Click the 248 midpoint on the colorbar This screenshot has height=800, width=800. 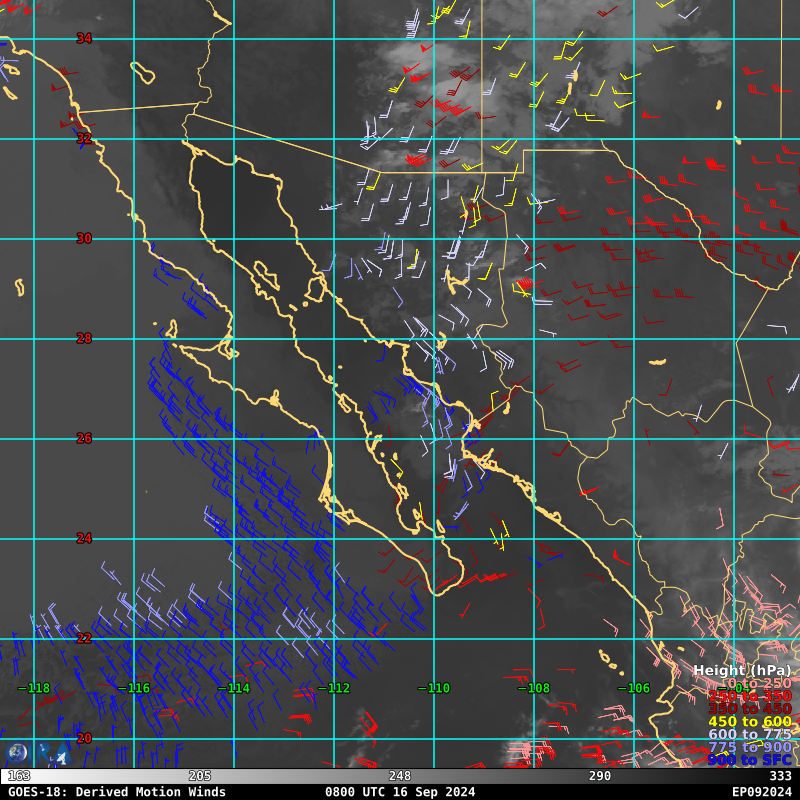click(x=400, y=776)
